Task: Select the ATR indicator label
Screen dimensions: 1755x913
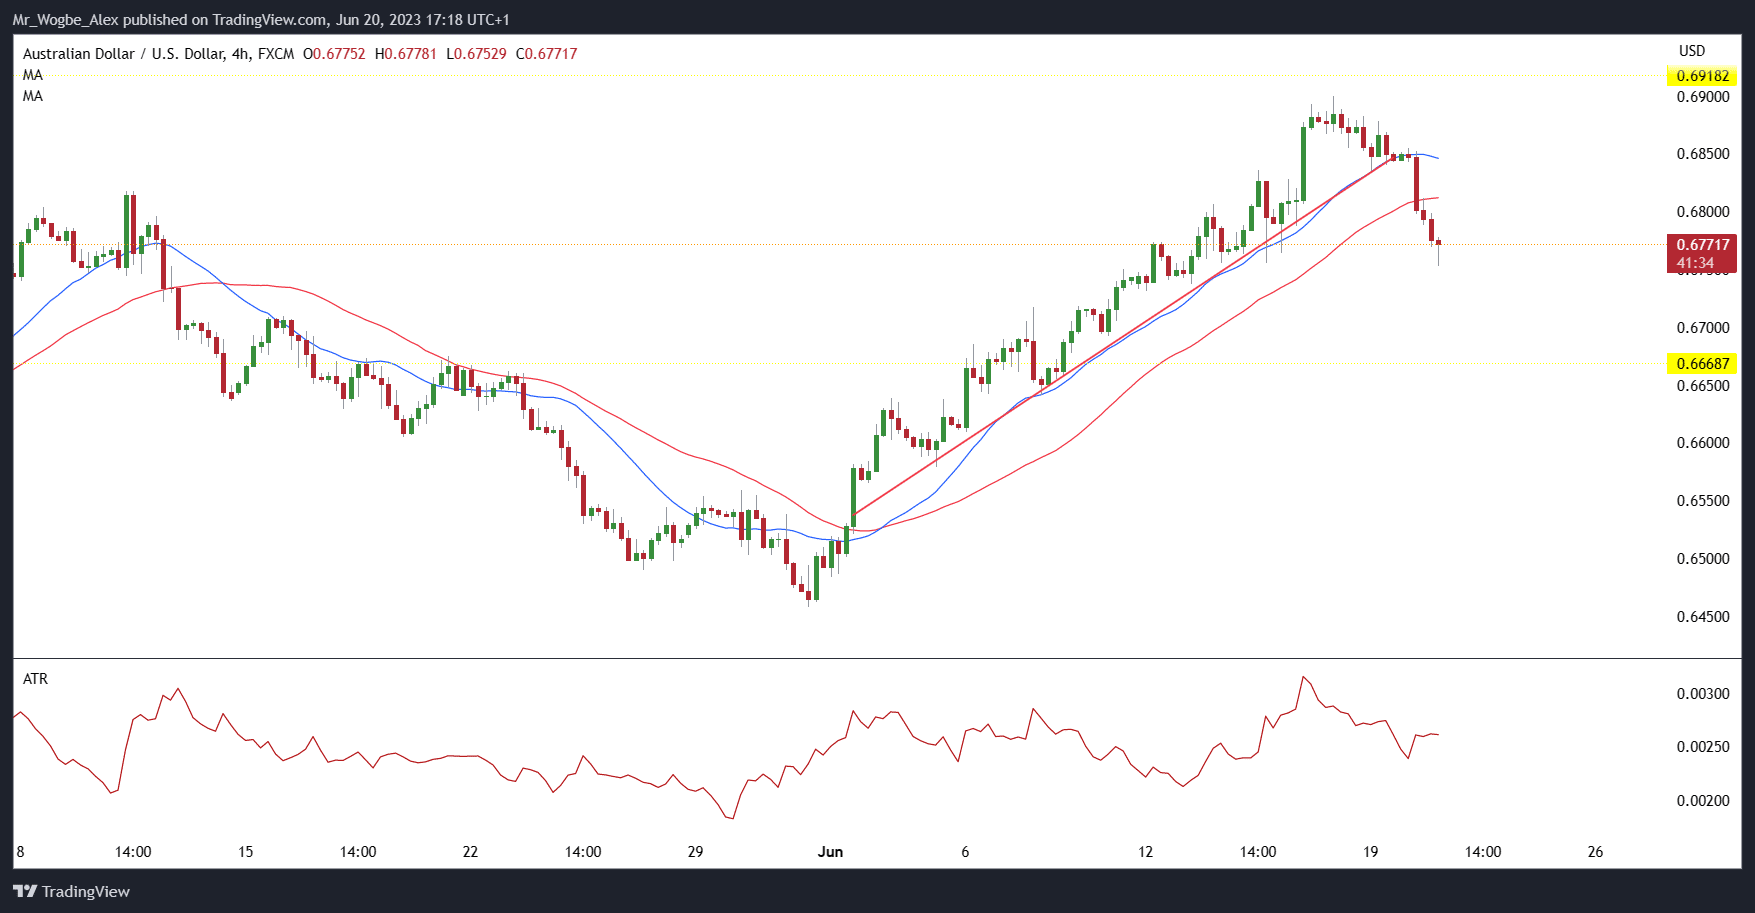Action: pos(35,679)
